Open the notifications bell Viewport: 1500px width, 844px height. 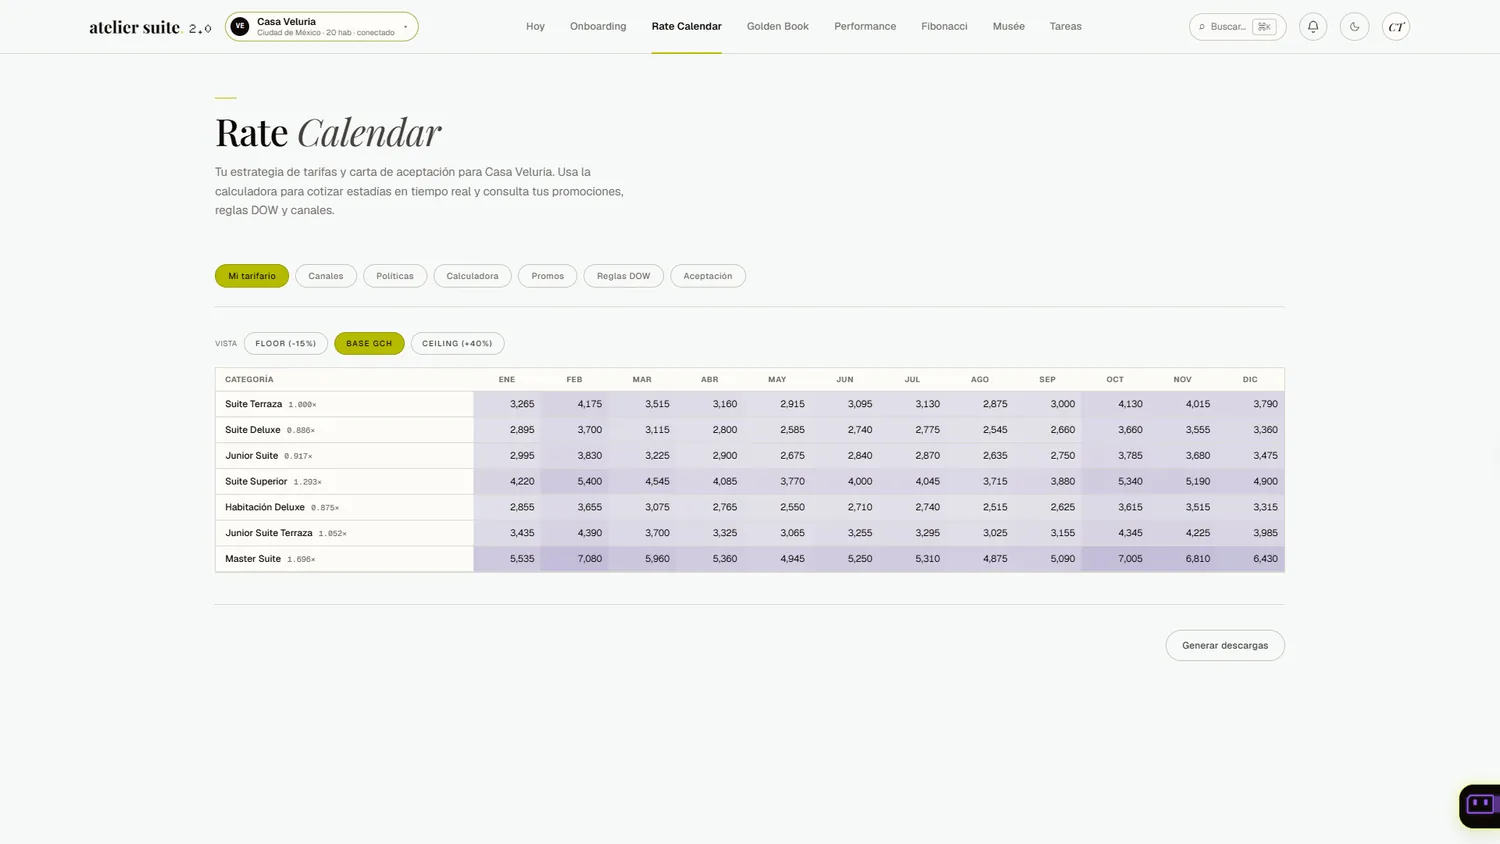pos(1313,27)
